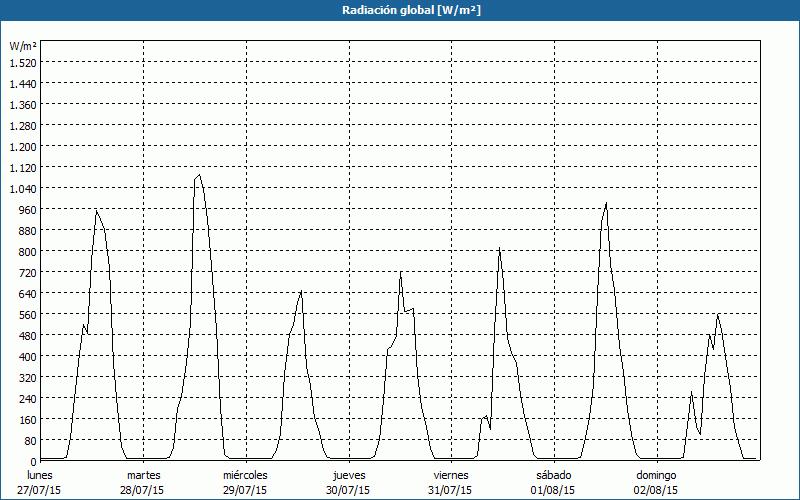Click the 27/07/15 date label
Image resolution: width=800 pixels, height=500 pixels.
(x=40, y=490)
